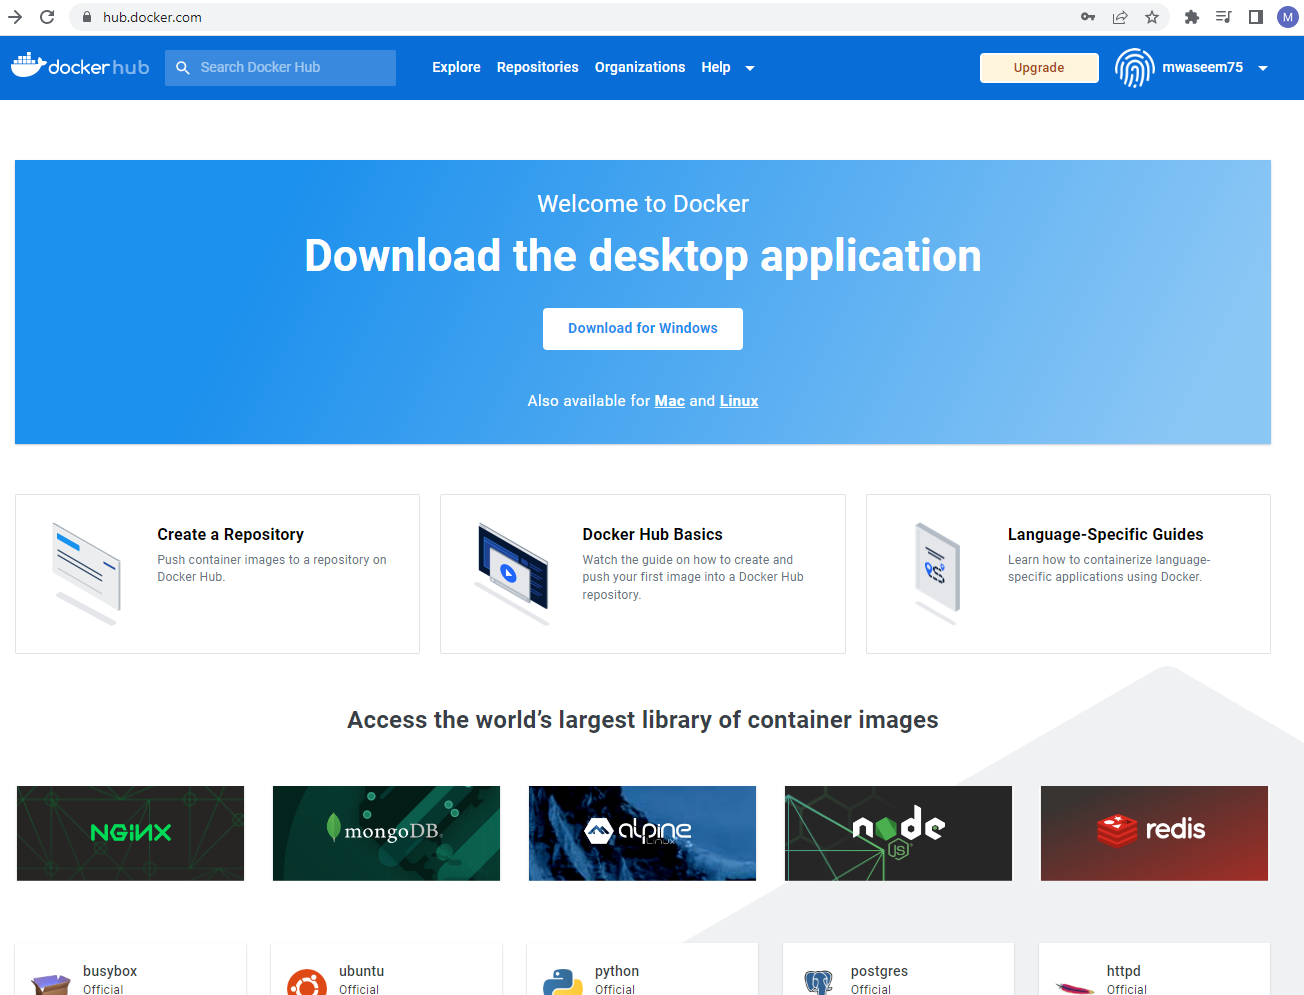This screenshot has height=995, width=1304.
Task: Open the Organizations nav item
Action: click(640, 67)
